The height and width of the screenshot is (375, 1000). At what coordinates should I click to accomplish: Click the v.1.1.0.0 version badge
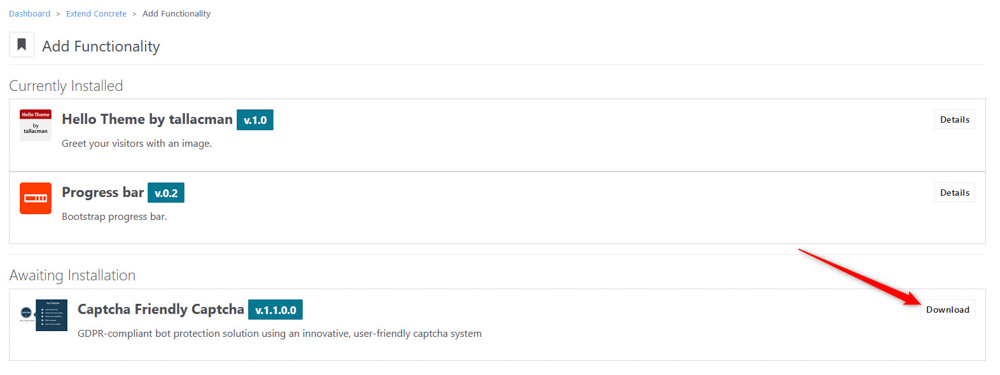click(276, 310)
